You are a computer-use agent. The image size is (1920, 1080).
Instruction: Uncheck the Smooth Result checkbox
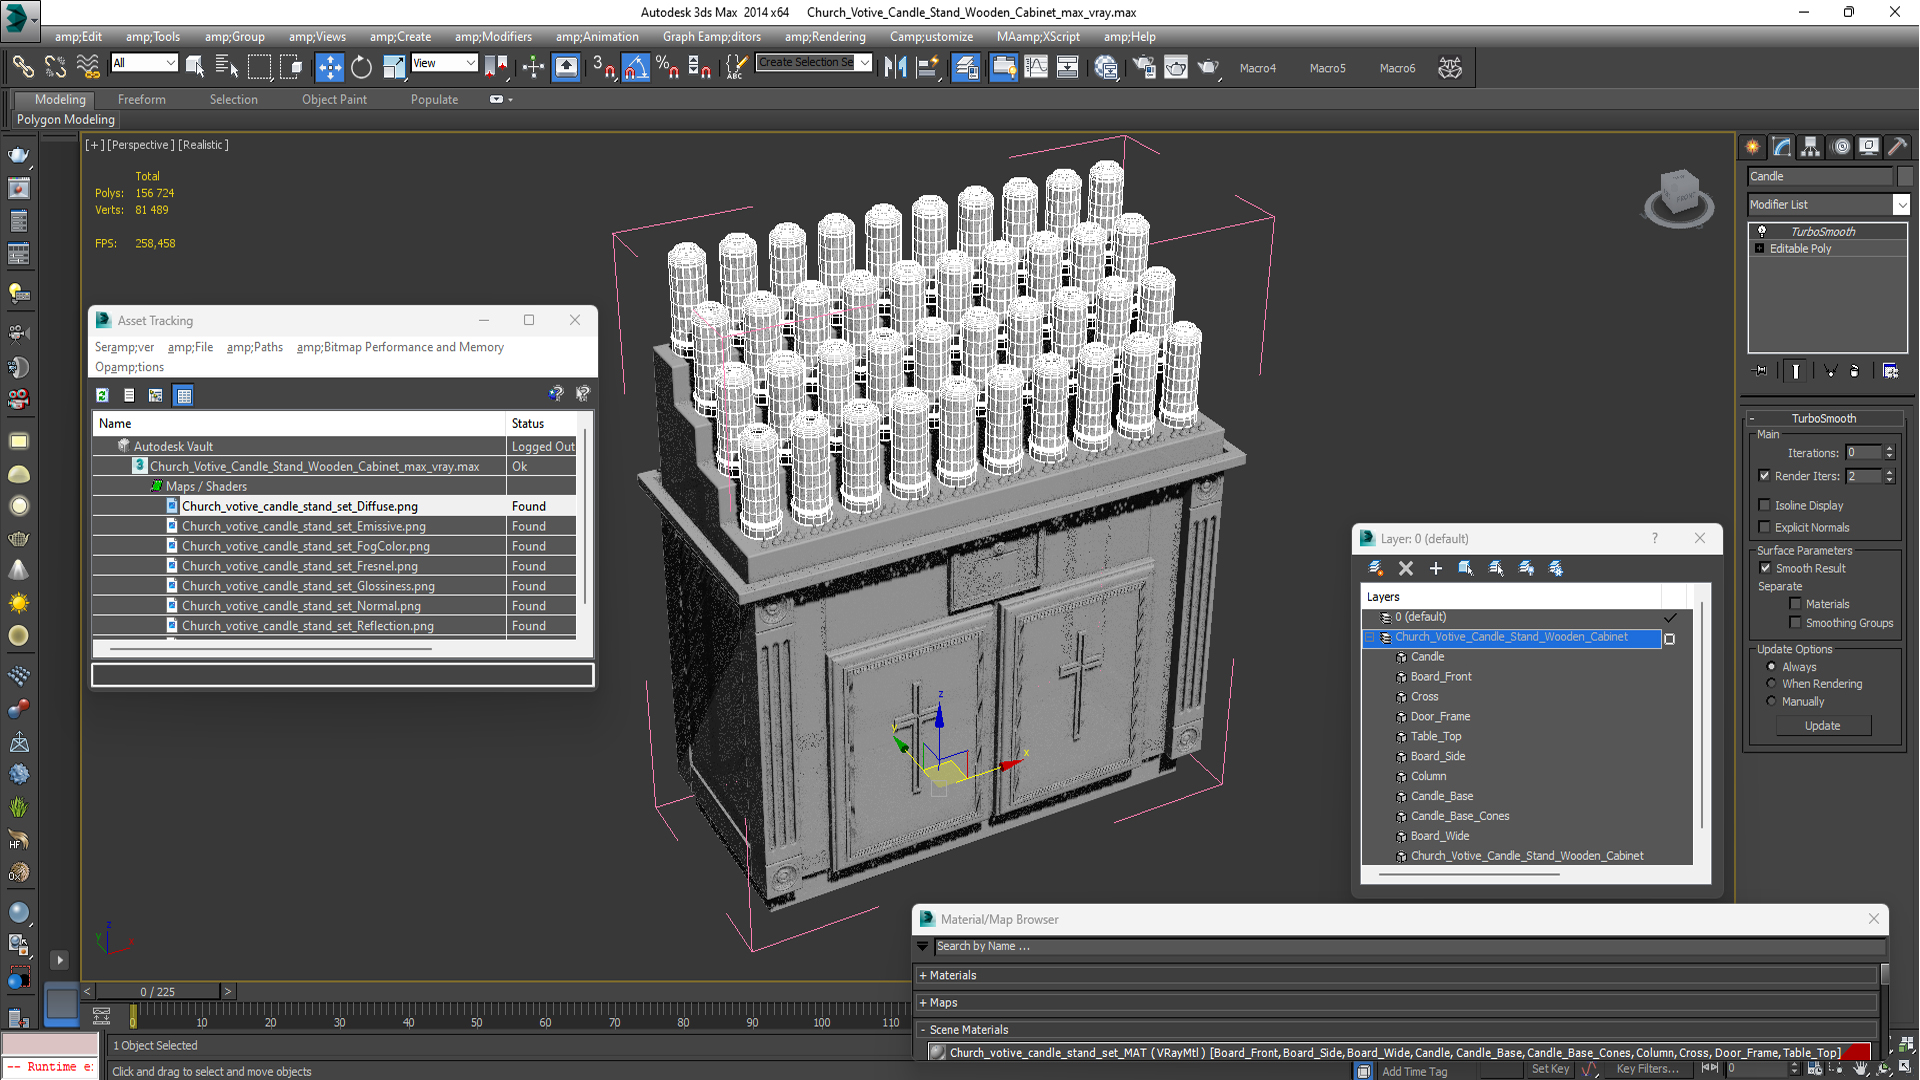(x=1765, y=568)
